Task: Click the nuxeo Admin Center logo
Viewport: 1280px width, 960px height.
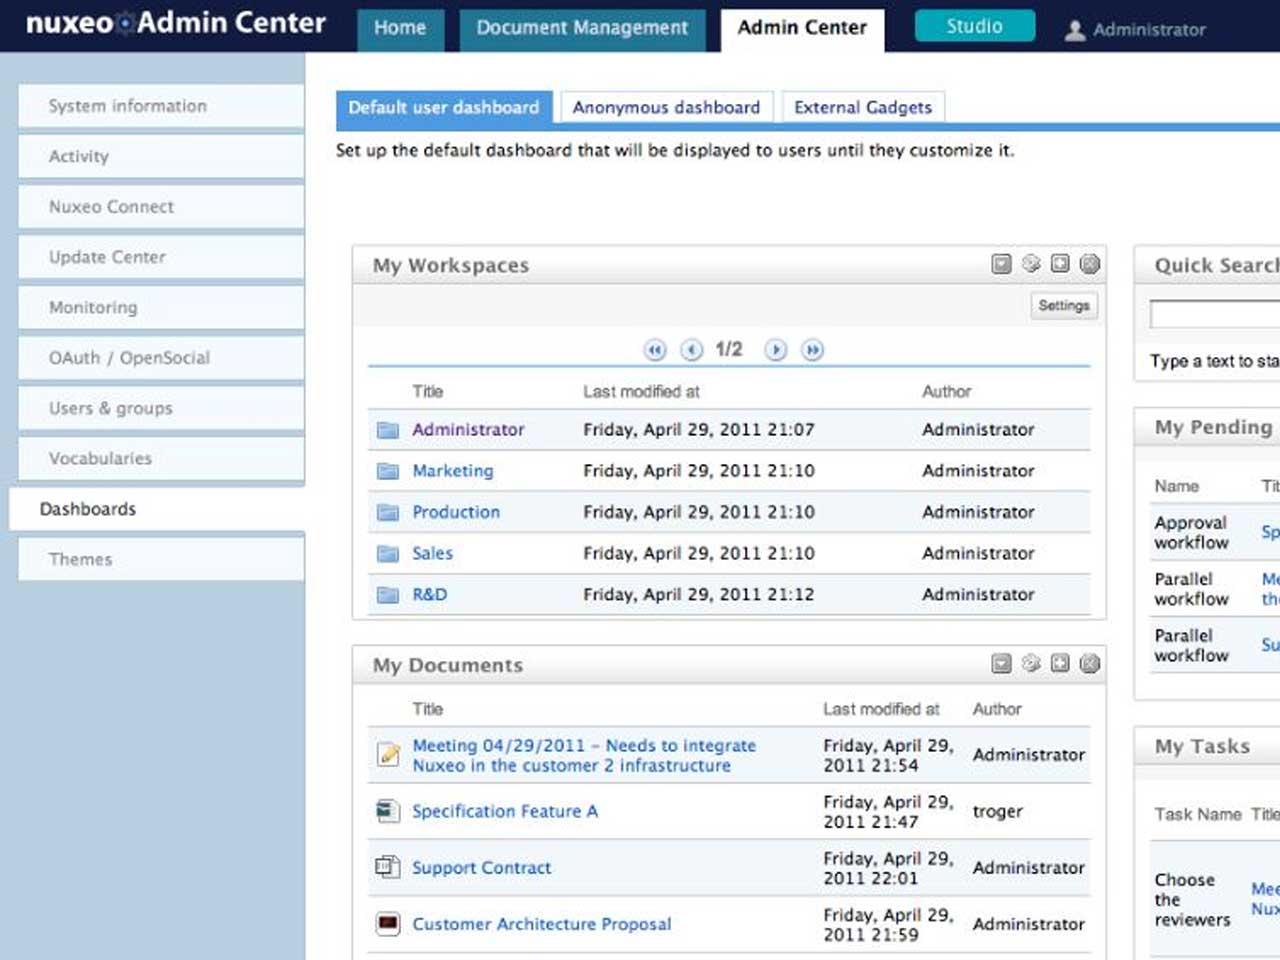Action: coord(176,23)
